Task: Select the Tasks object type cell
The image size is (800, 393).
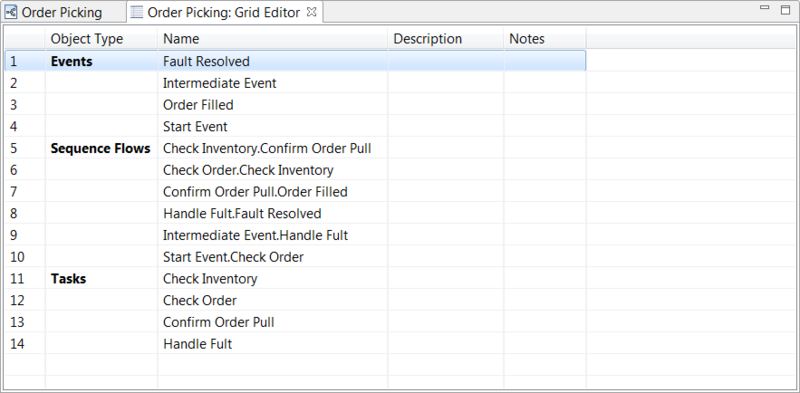Action: point(102,279)
